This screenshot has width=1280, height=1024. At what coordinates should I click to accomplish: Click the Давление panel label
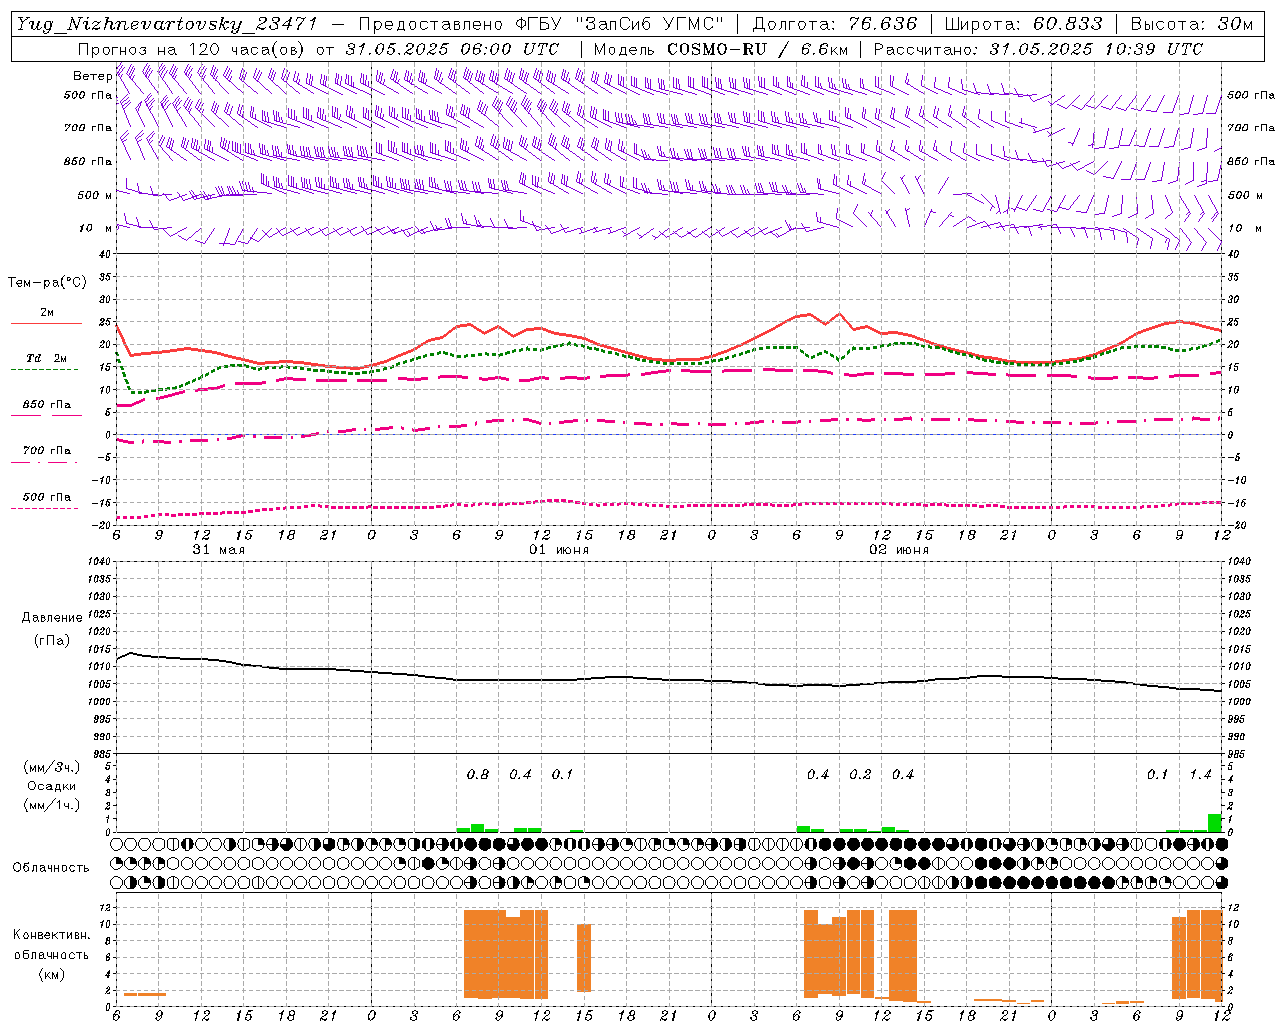tap(52, 617)
